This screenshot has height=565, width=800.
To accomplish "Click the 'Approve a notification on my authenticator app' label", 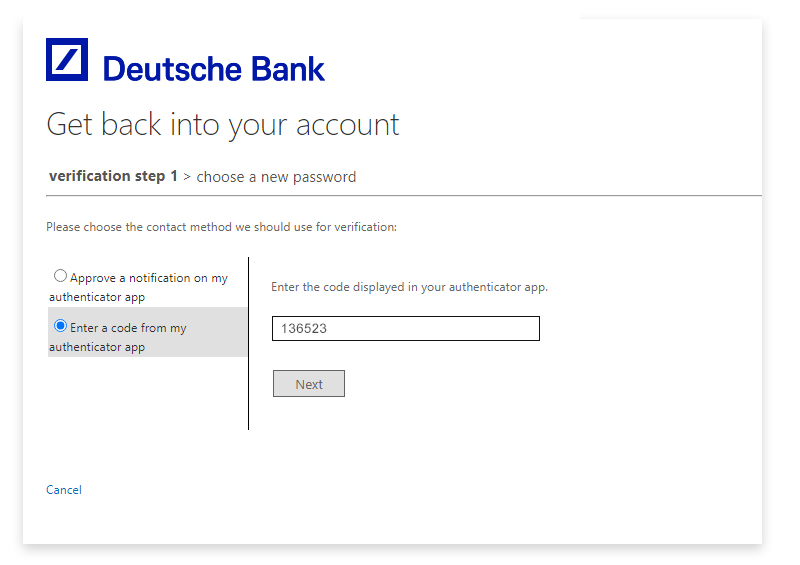I will point(148,279).
